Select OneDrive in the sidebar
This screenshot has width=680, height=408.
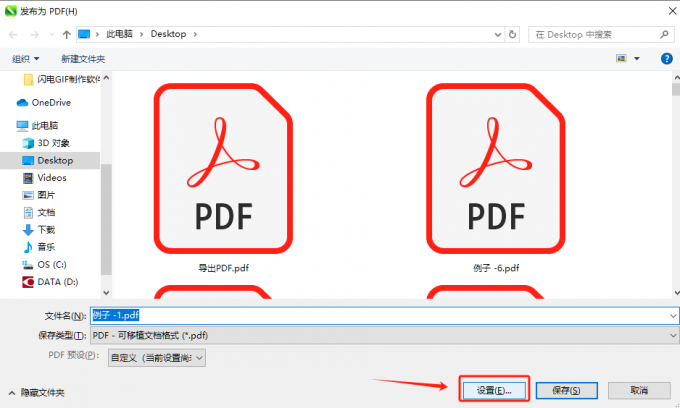click(43, 103)
